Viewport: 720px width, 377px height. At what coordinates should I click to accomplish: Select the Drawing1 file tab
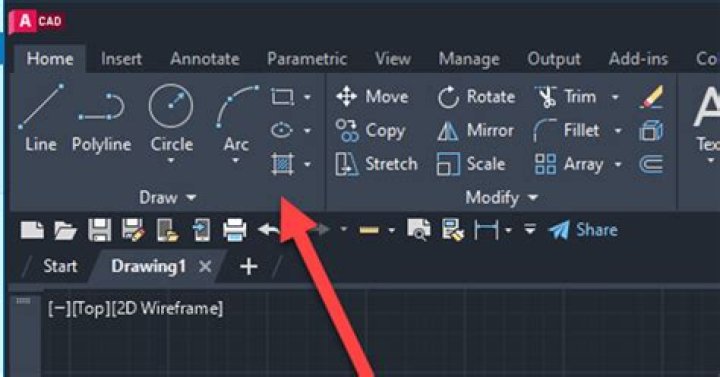(x=148, y=266)
